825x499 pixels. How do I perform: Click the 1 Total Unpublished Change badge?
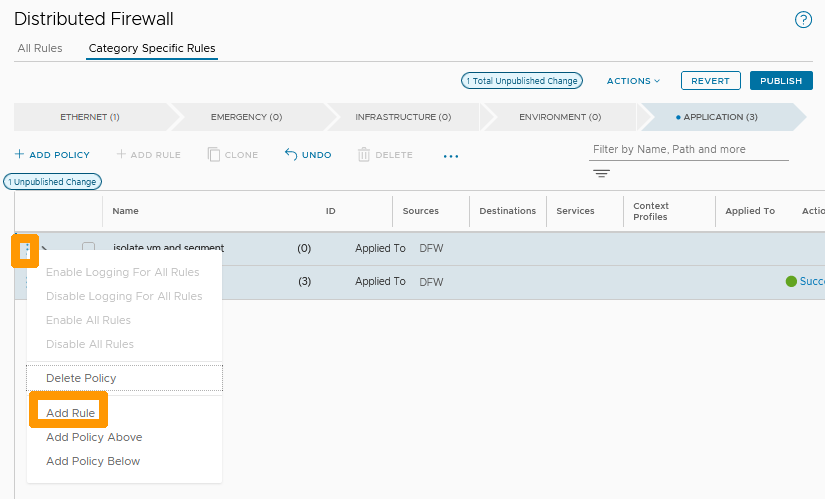(x=521, y=81)
